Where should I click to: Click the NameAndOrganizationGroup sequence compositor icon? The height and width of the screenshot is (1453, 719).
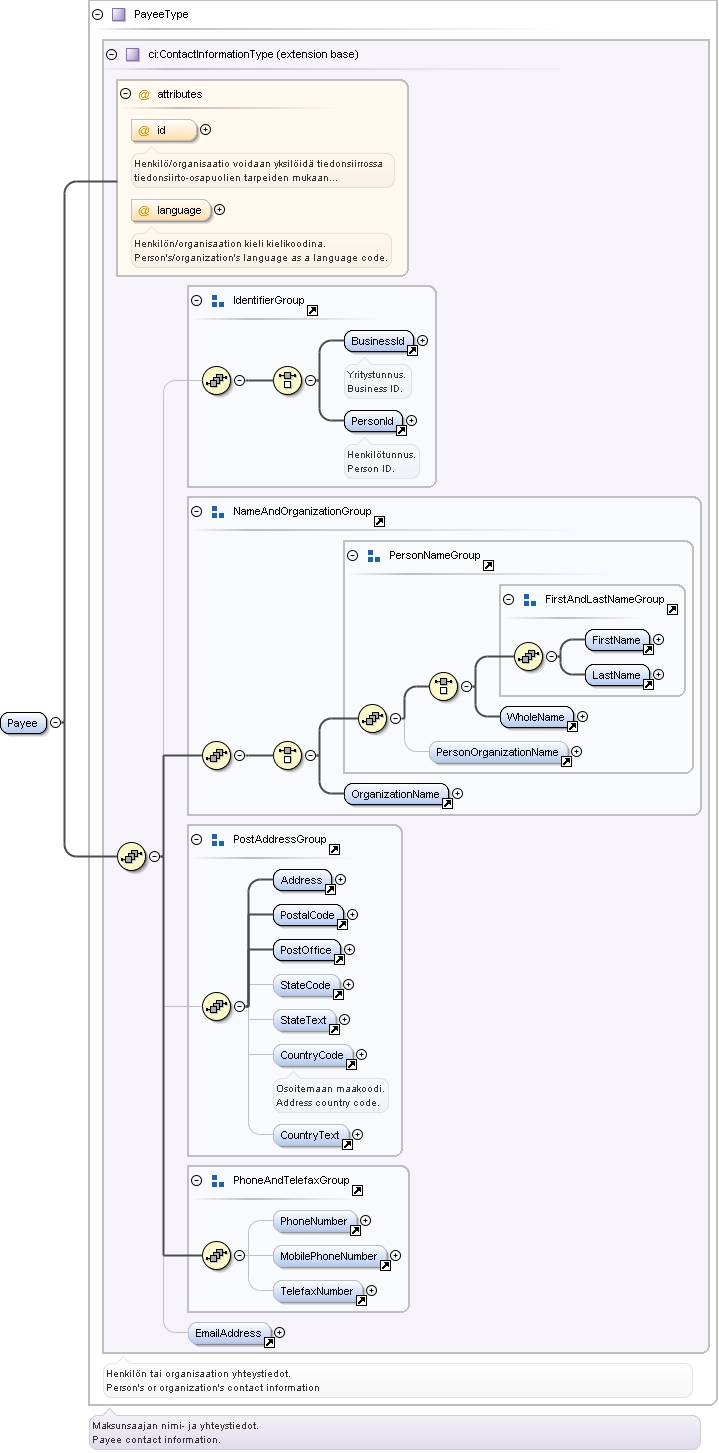[x=217, y=756]
